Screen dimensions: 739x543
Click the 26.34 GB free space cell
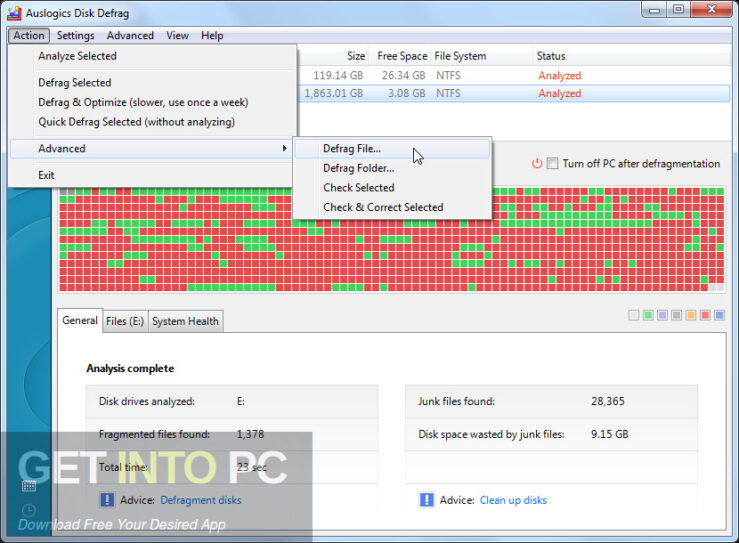pyautogui.click(x=403, y=75)
